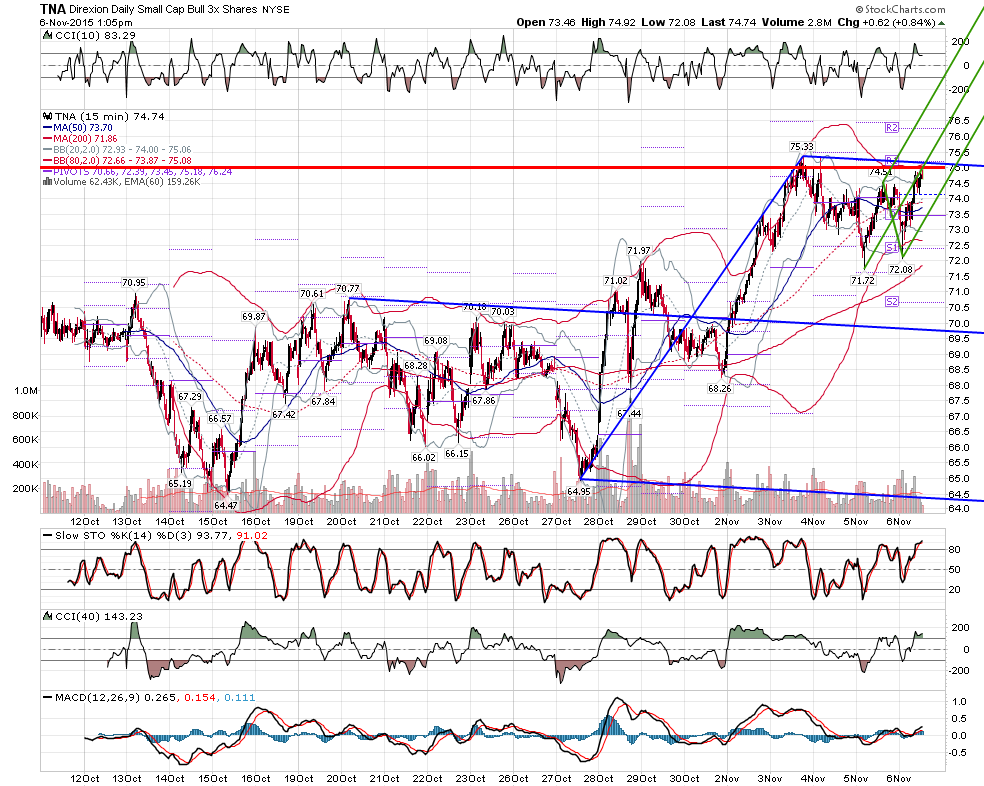Click the 1.0M volume axis label

pyautogui.click(x=26, y=390)
